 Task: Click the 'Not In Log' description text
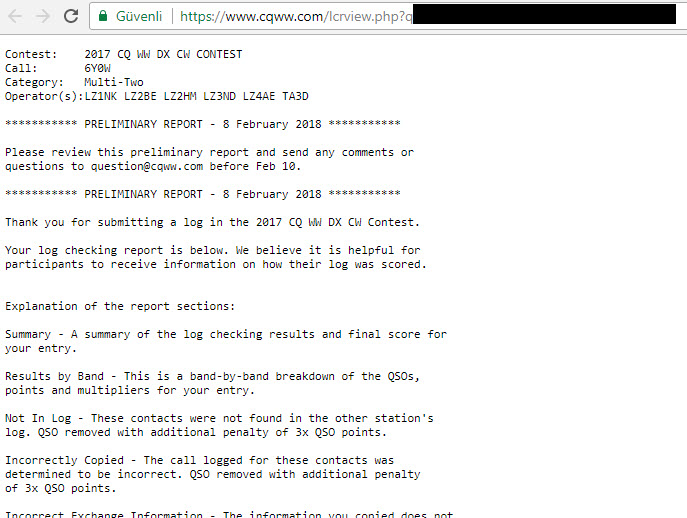pyautogui.click(x=219, y=425)
